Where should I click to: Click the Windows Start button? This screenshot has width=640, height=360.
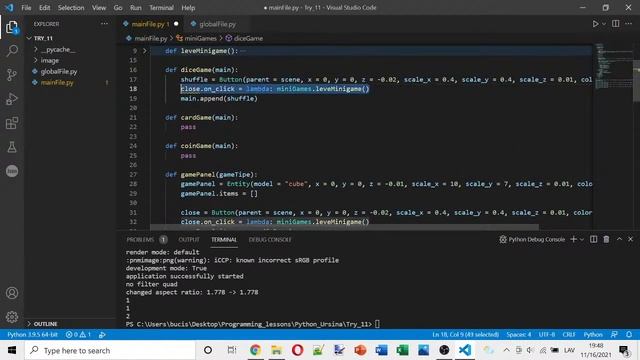(x=12, y=350)
